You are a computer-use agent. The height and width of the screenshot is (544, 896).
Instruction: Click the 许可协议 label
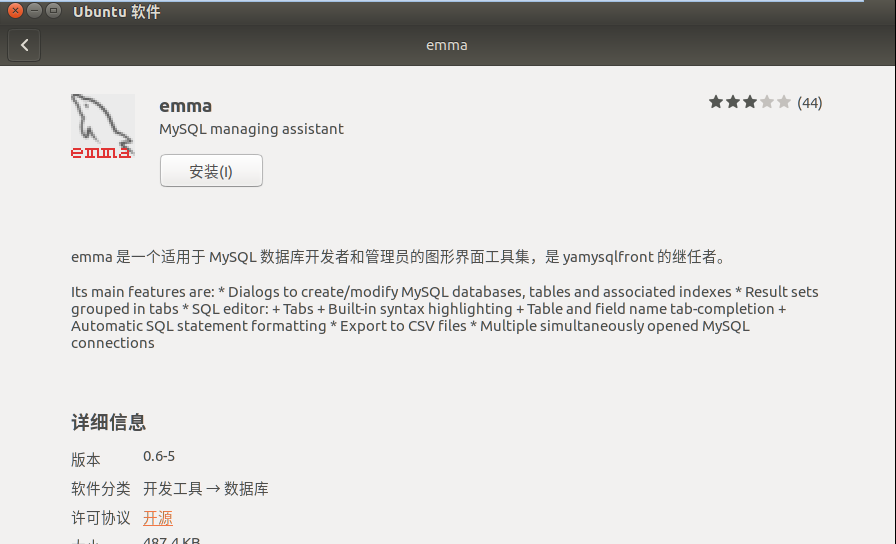pyautogui.click(x=101, y=518)
